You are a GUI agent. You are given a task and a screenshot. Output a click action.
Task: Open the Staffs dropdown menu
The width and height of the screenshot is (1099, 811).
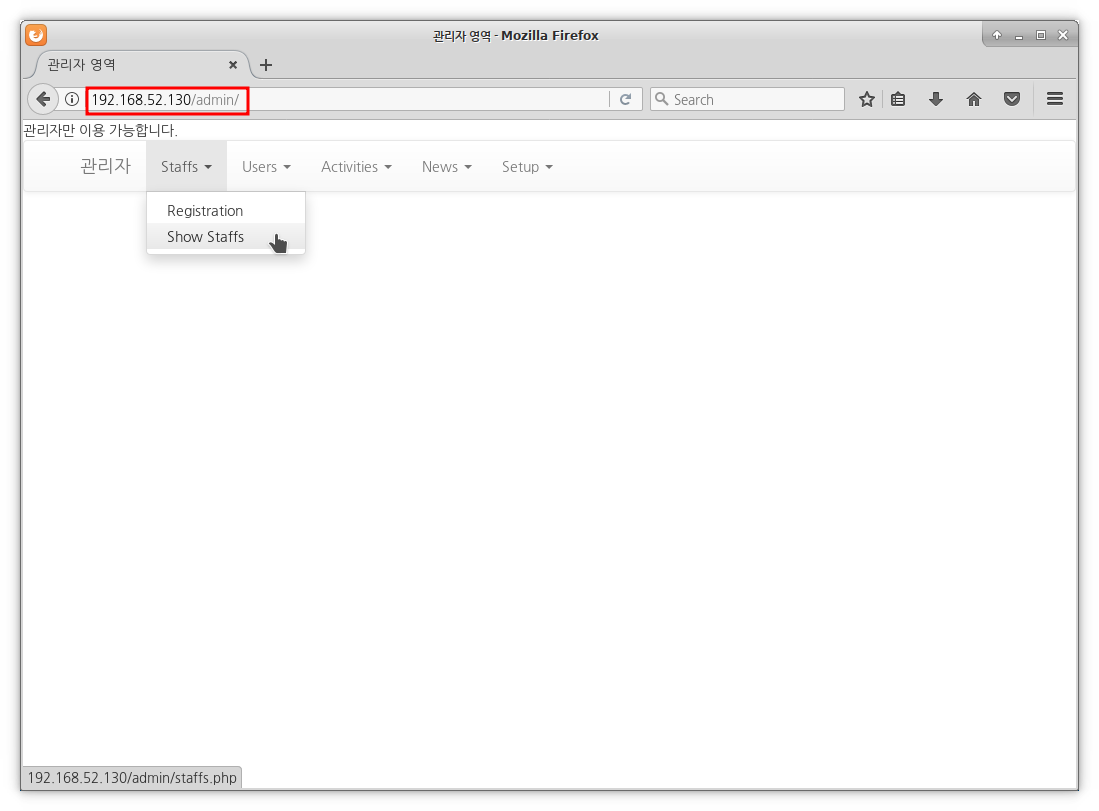[x=186, y=167]
